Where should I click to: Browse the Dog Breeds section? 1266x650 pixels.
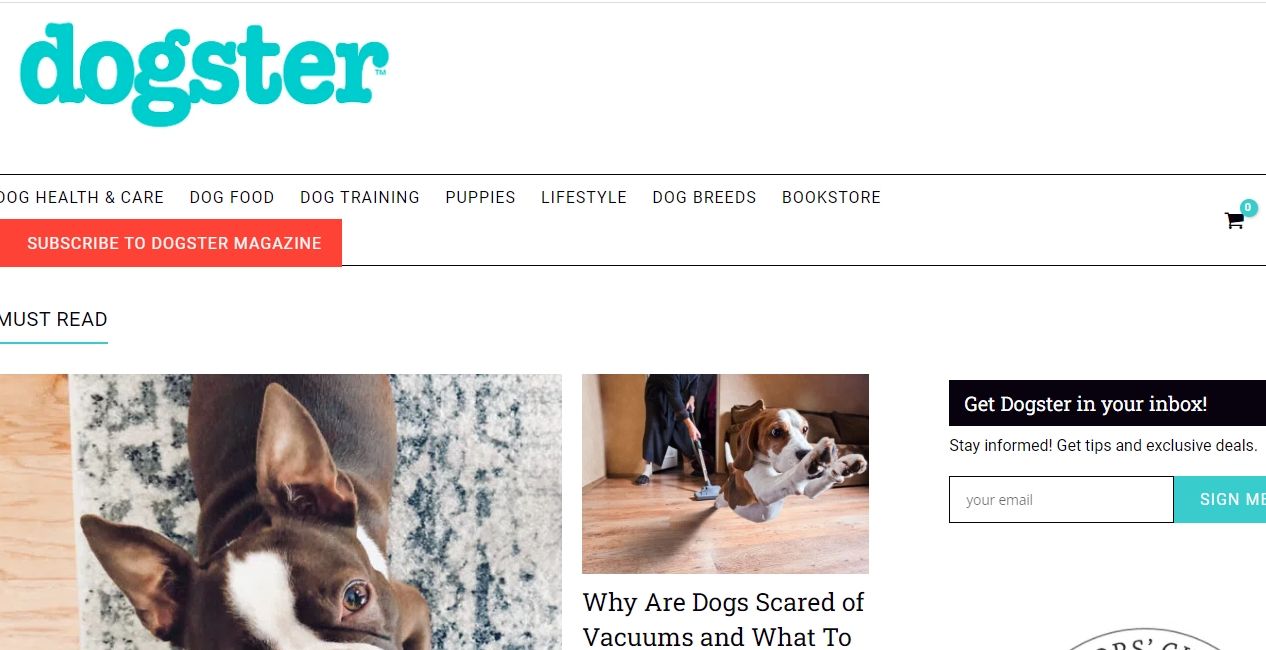704,197
